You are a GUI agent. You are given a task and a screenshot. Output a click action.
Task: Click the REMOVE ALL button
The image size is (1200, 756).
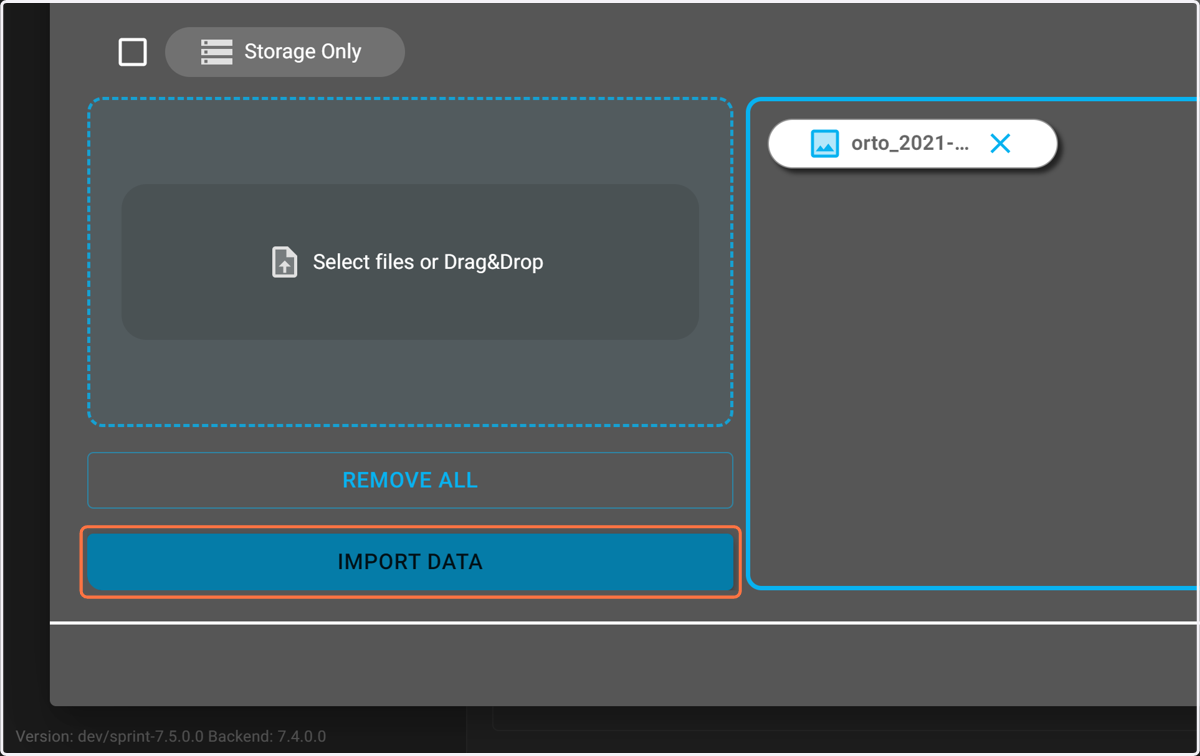[410, 480]
